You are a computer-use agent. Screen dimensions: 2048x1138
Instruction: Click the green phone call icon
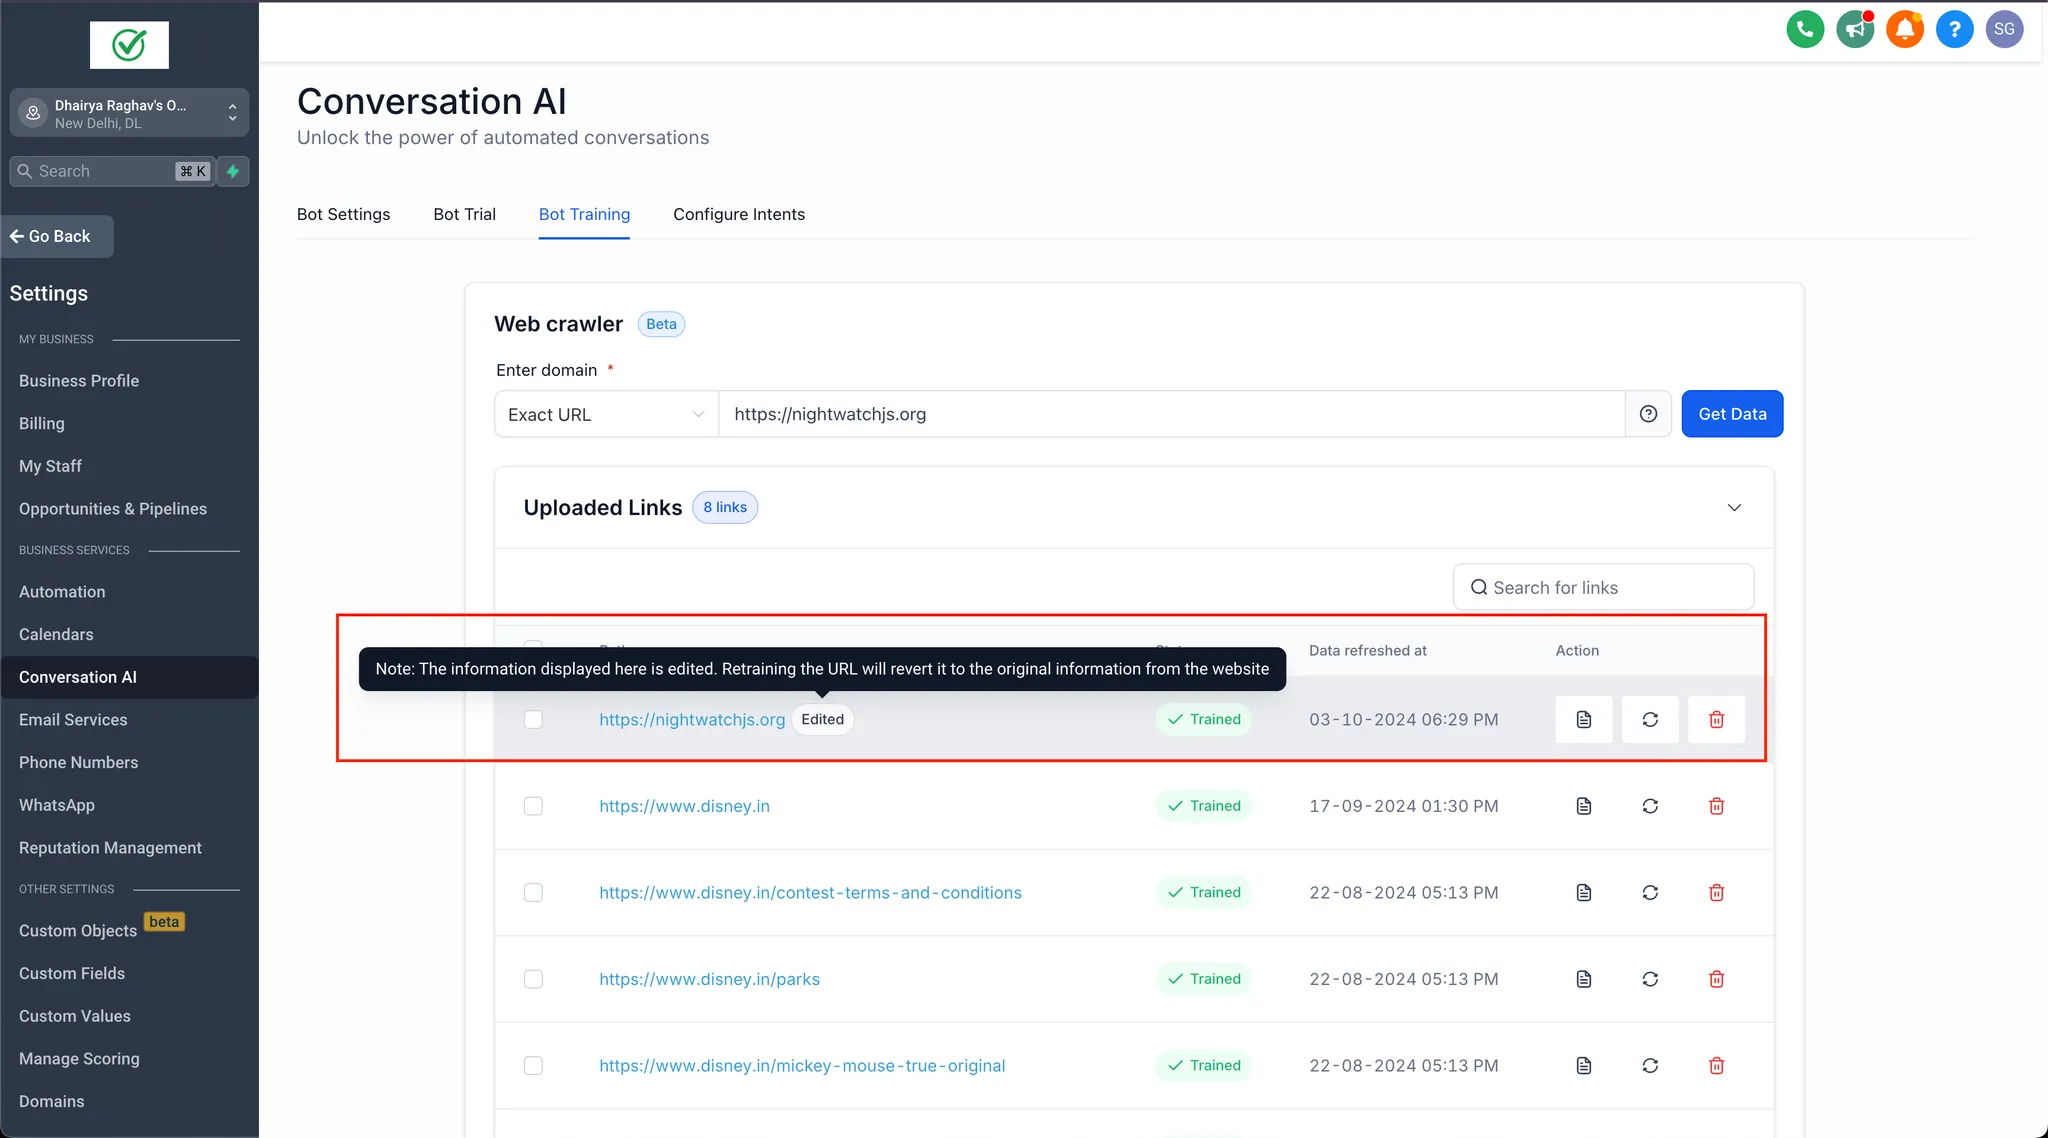click(x=1805, y=29)
